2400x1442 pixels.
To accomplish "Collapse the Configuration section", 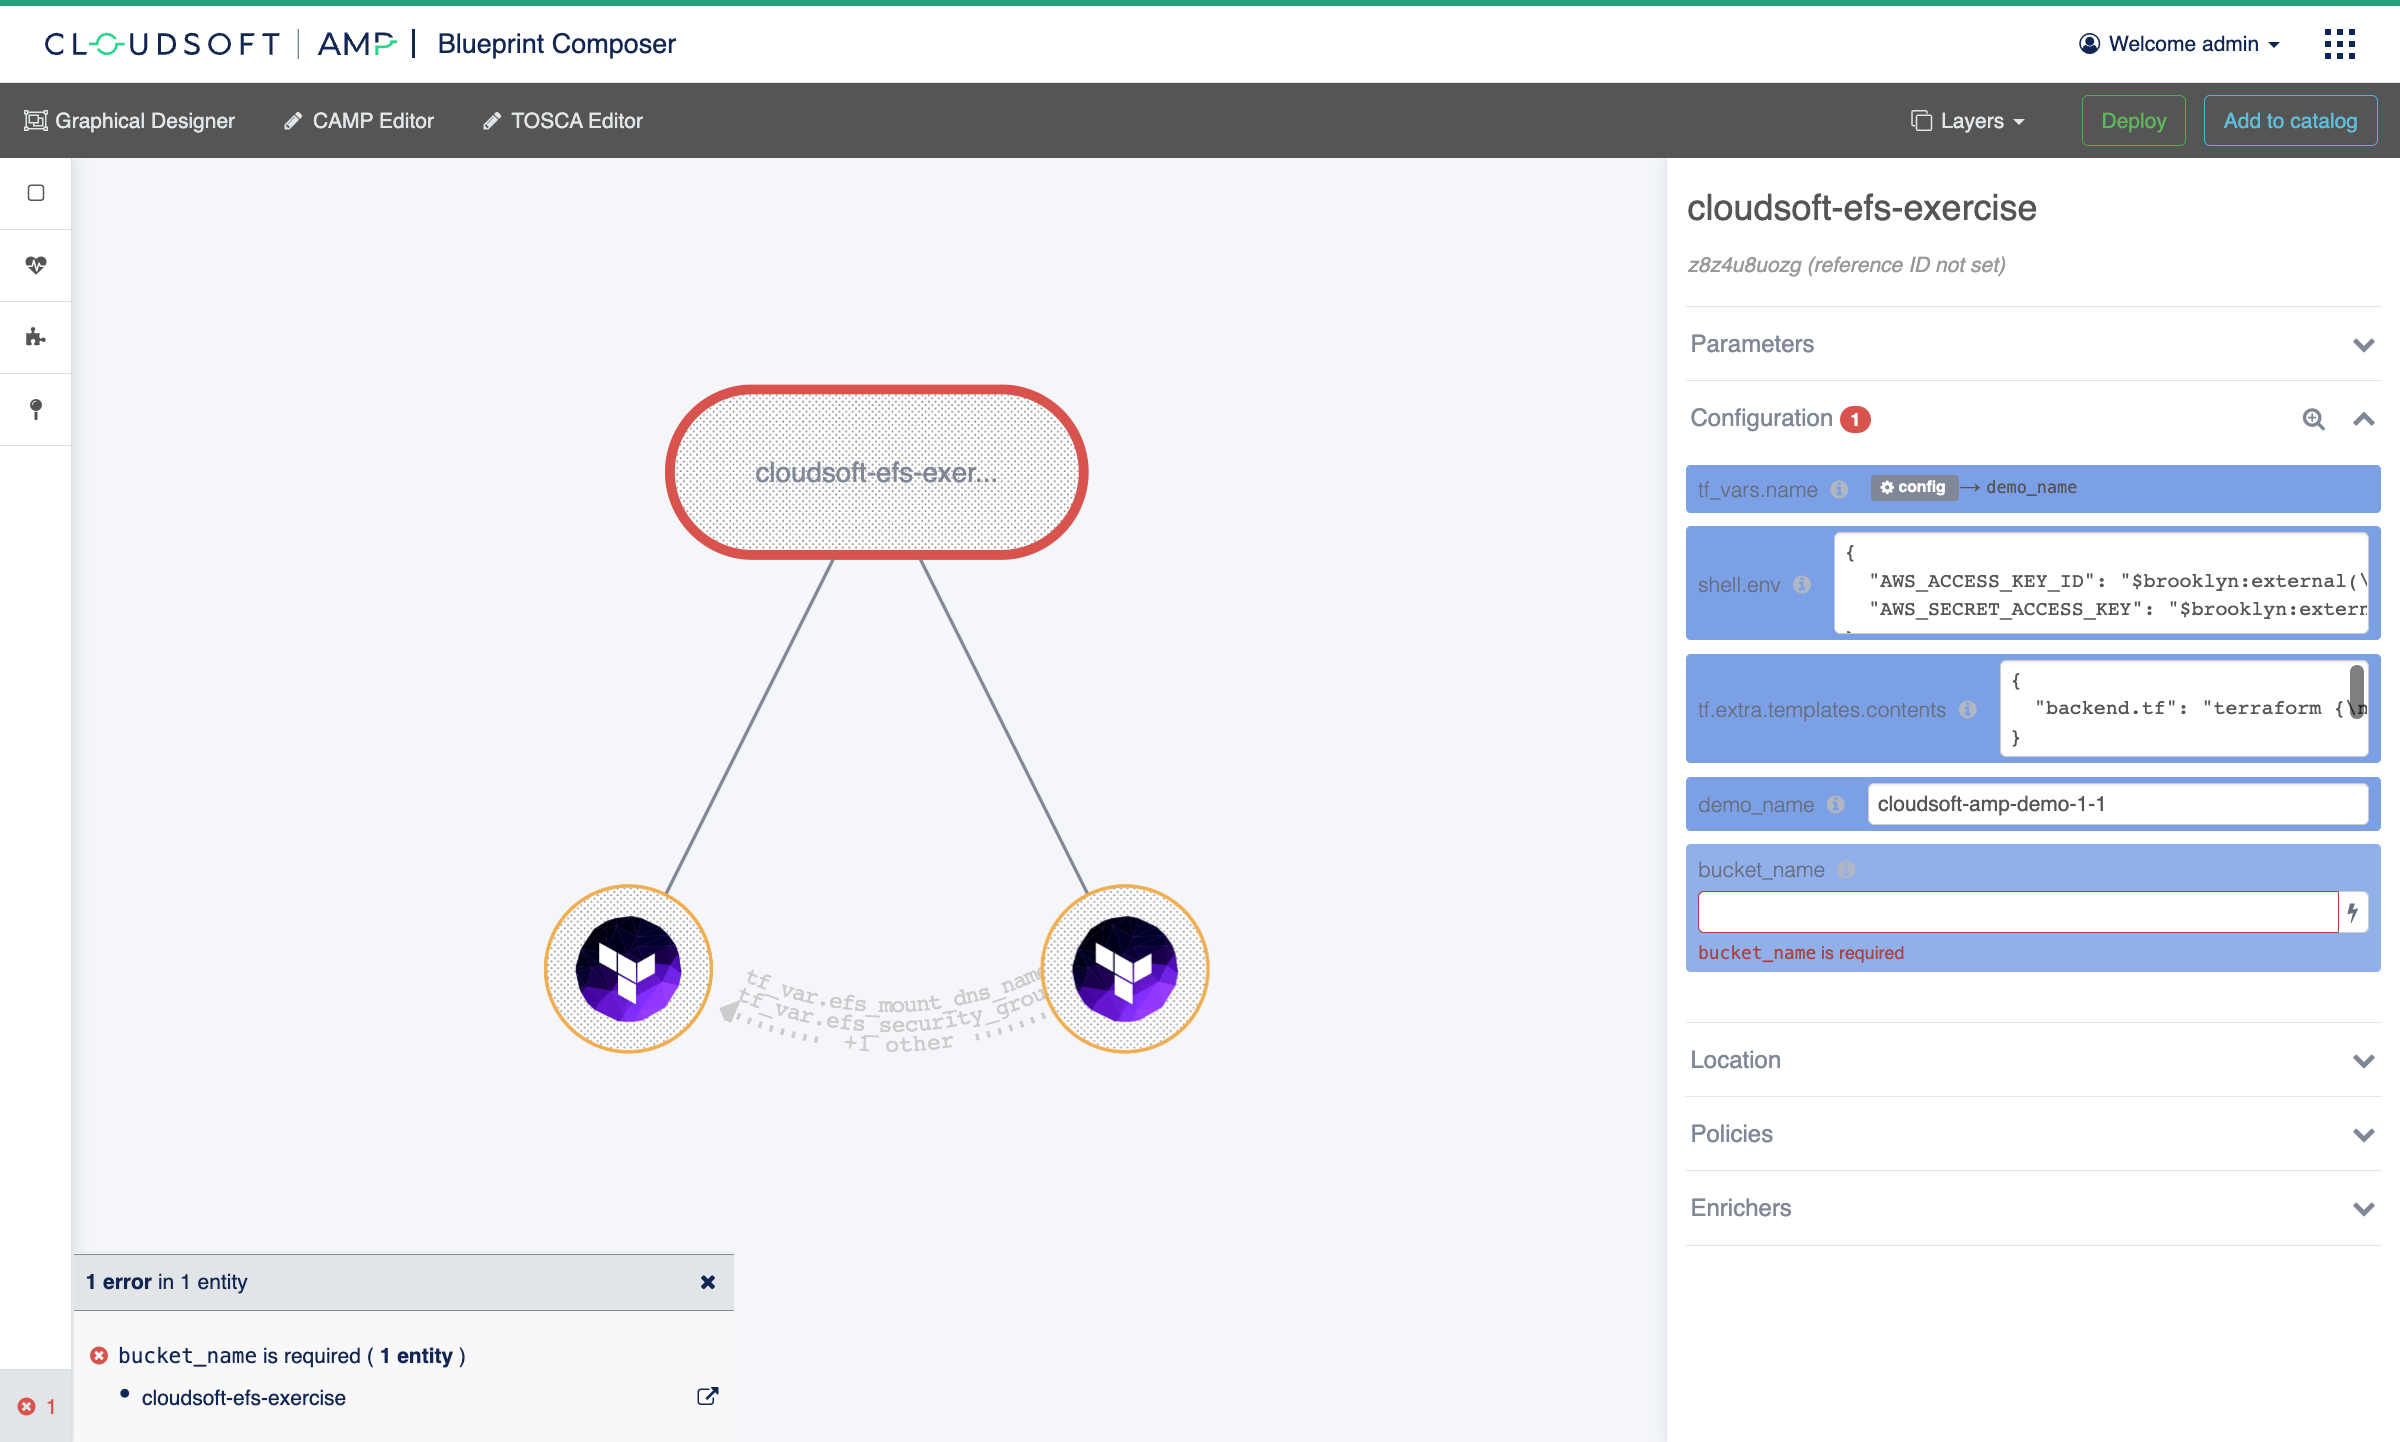I will tap(2364, 419).
